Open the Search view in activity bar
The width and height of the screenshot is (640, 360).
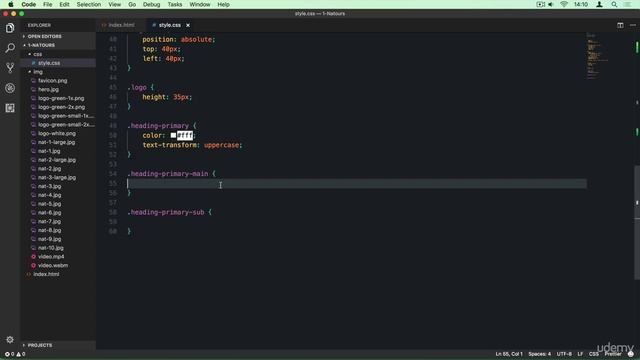click(10, 48)
